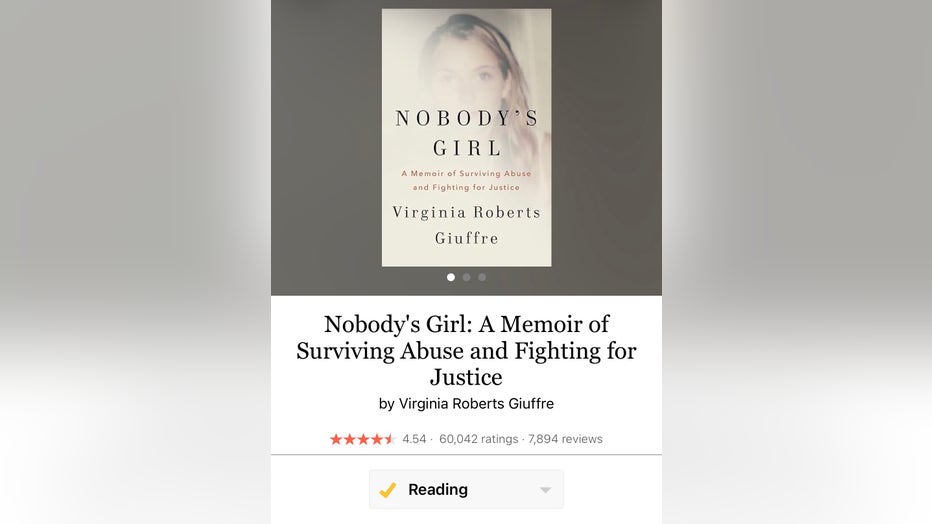This screenshot has width=932, height=524.
Task: Switch to the third cover image dot
Action: click(482, 277)
